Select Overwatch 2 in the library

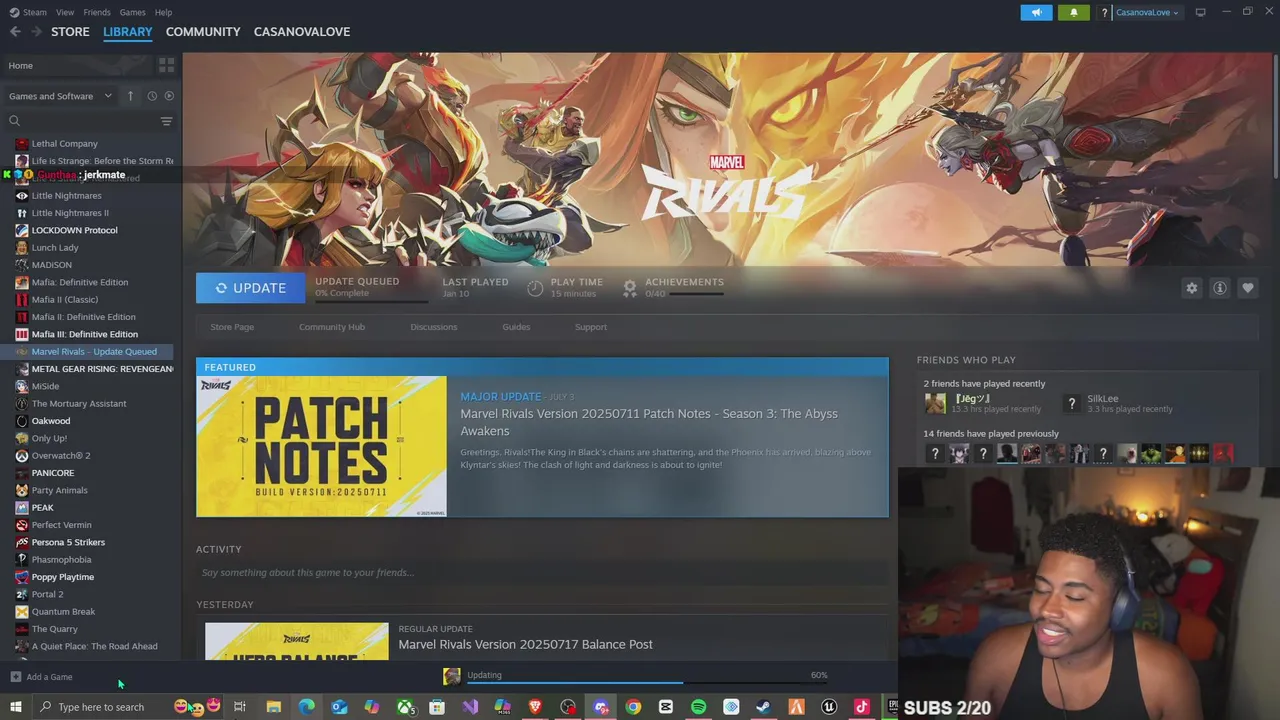coord(60,456)
